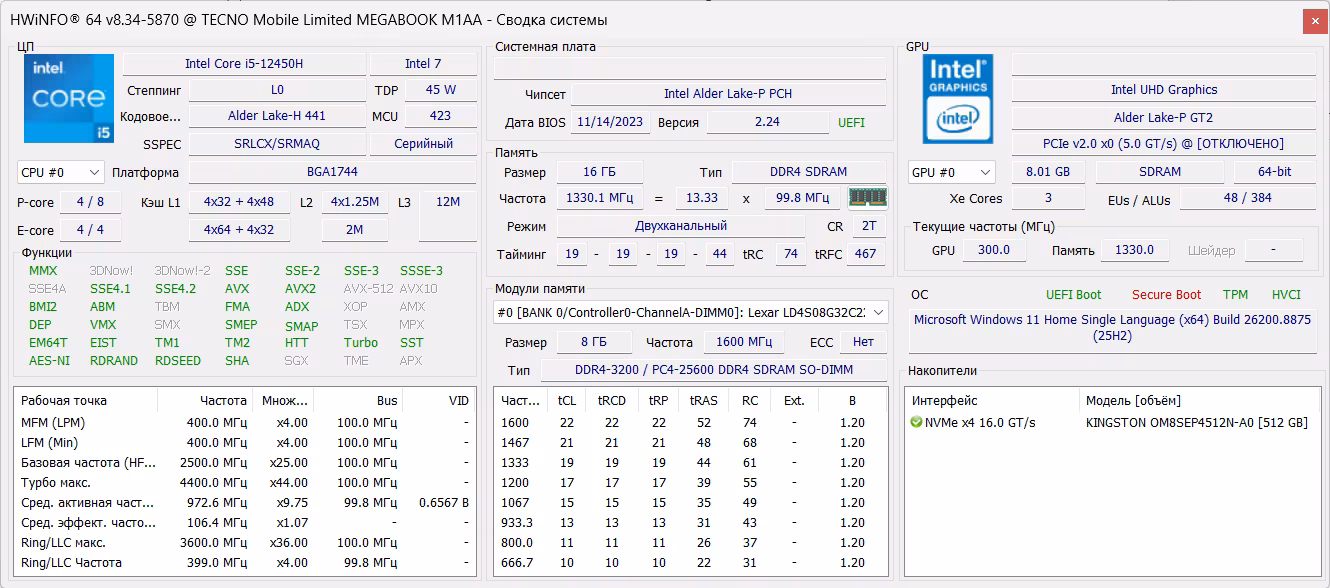
Task: Open the CPU #0 selector dropdown
Action: [x=60, y=173]
